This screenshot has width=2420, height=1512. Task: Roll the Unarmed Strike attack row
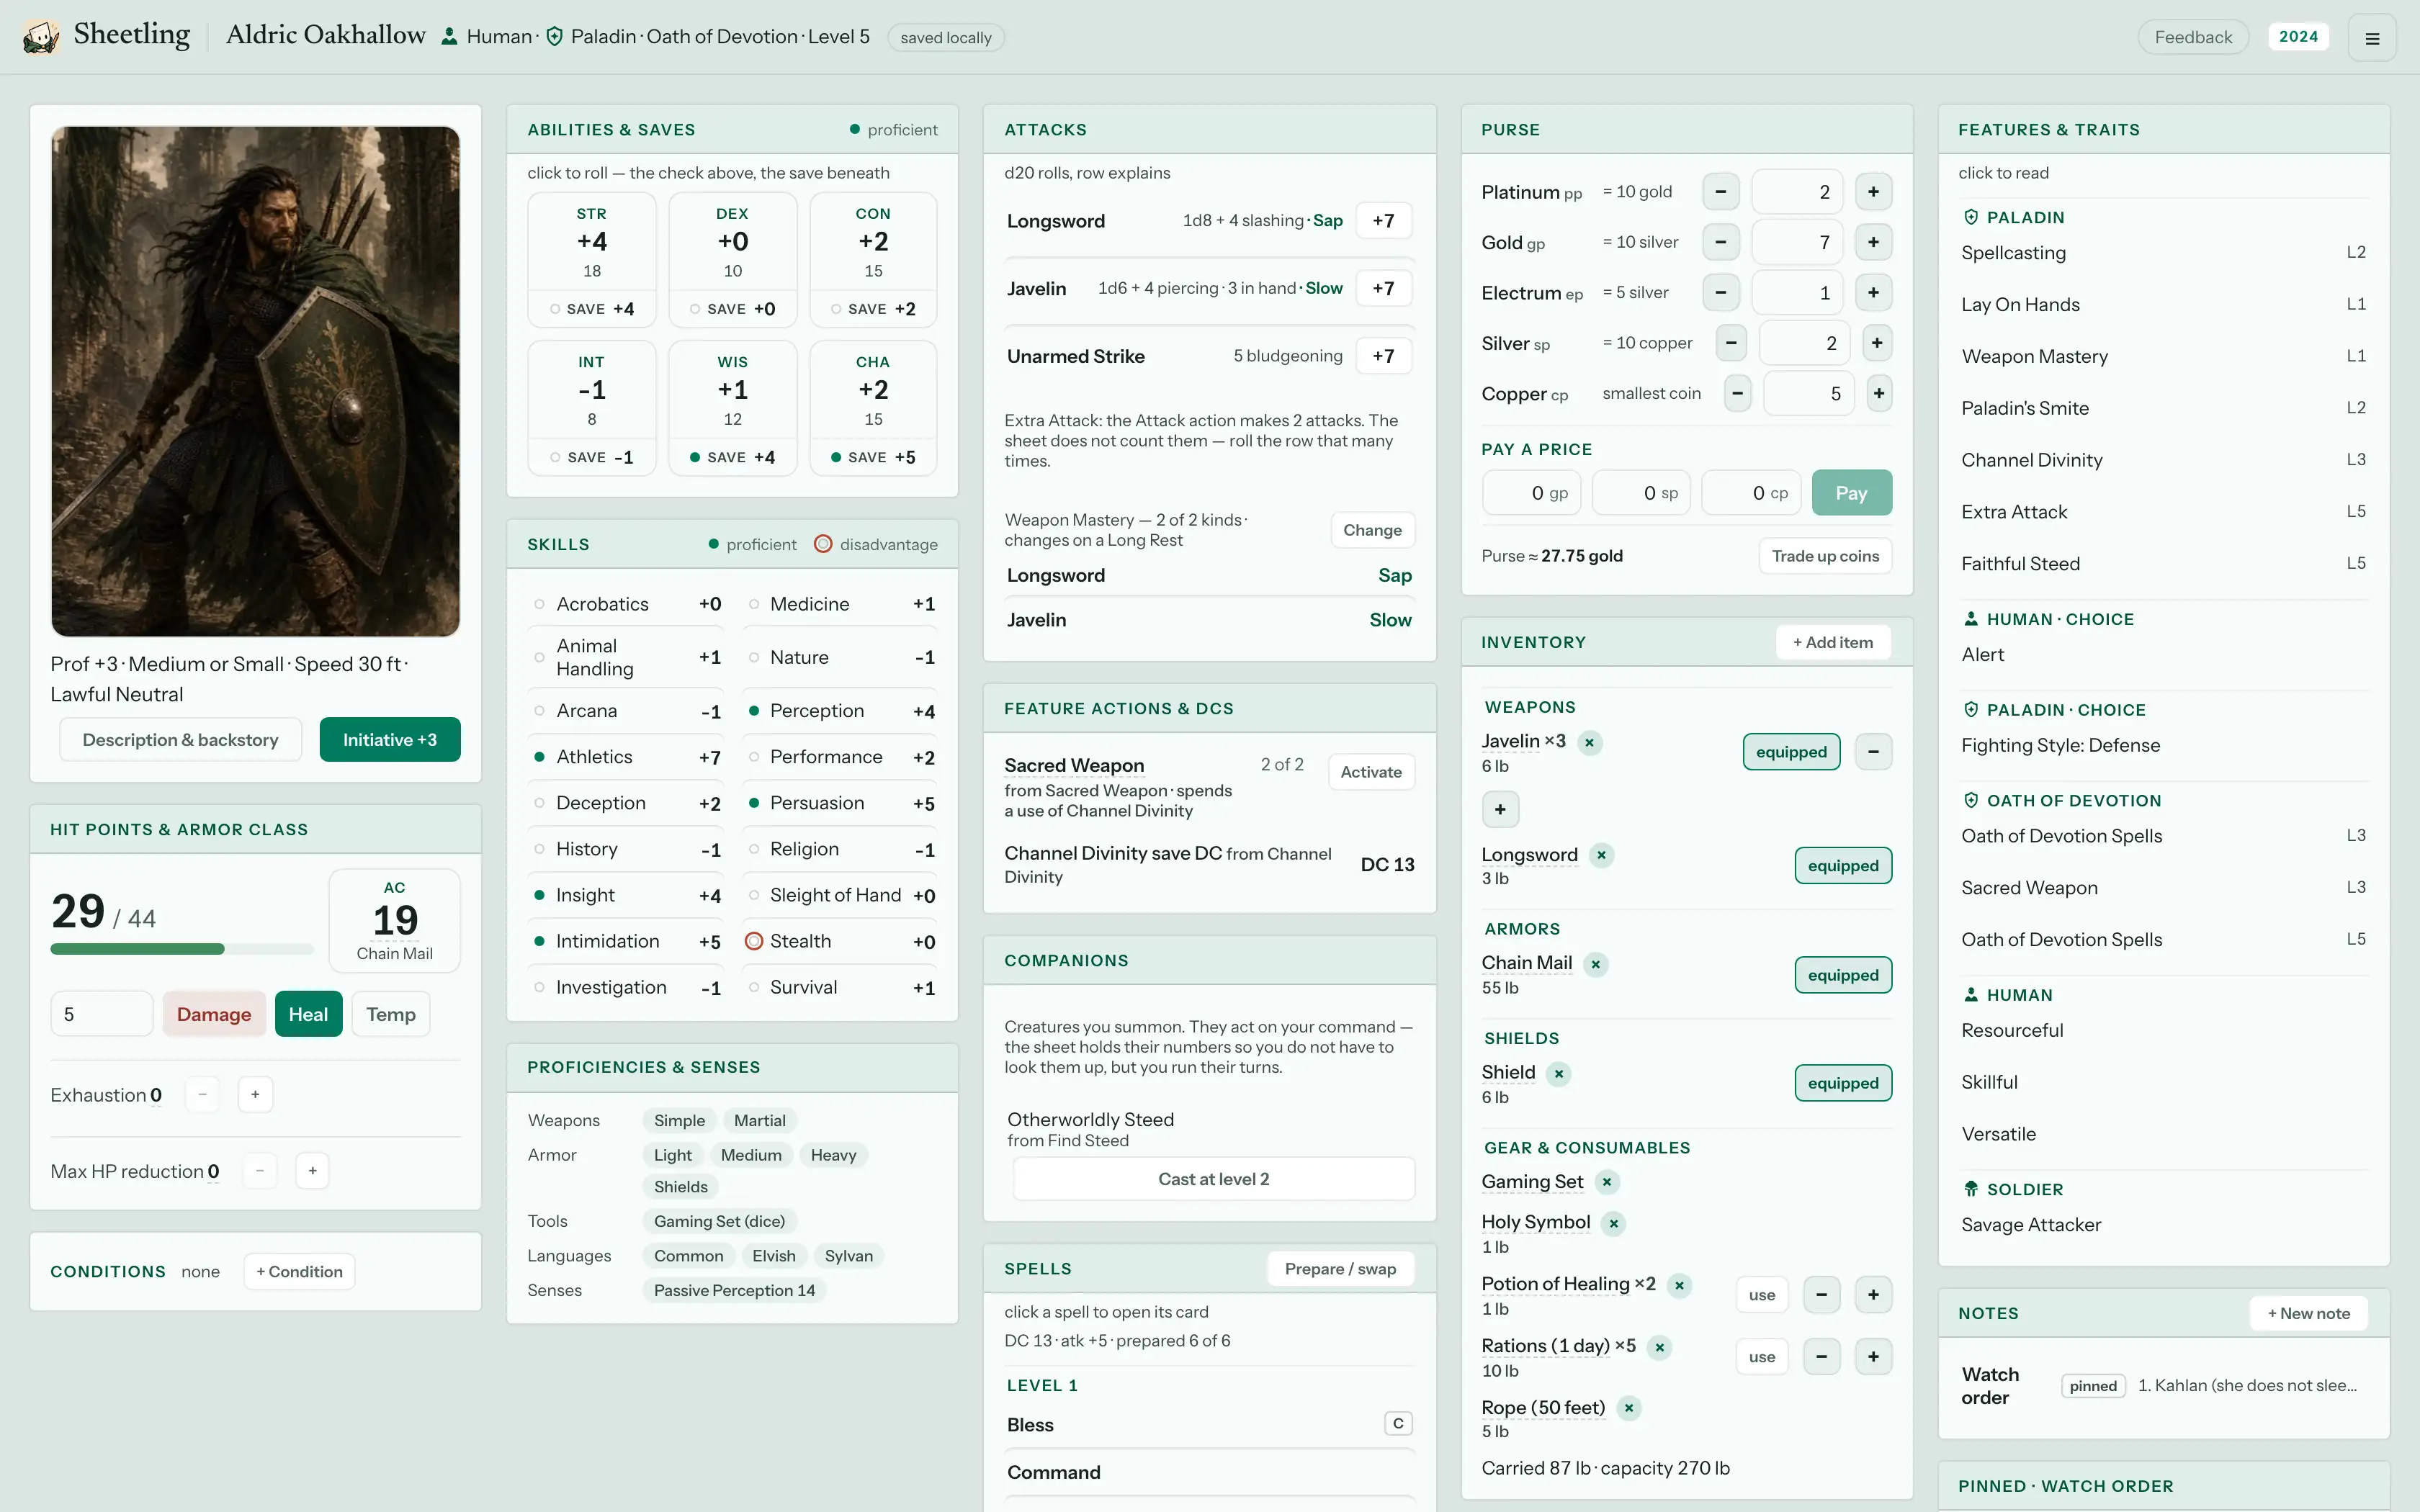point(1209,356)
